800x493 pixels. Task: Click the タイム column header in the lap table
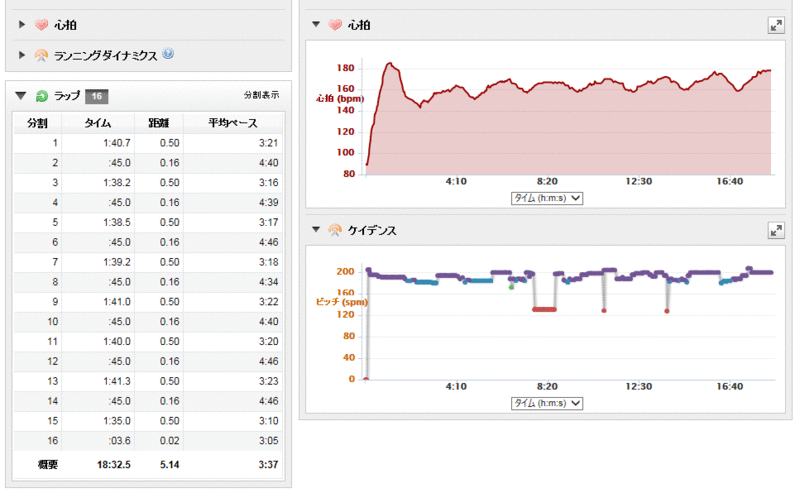pos(98,123)
